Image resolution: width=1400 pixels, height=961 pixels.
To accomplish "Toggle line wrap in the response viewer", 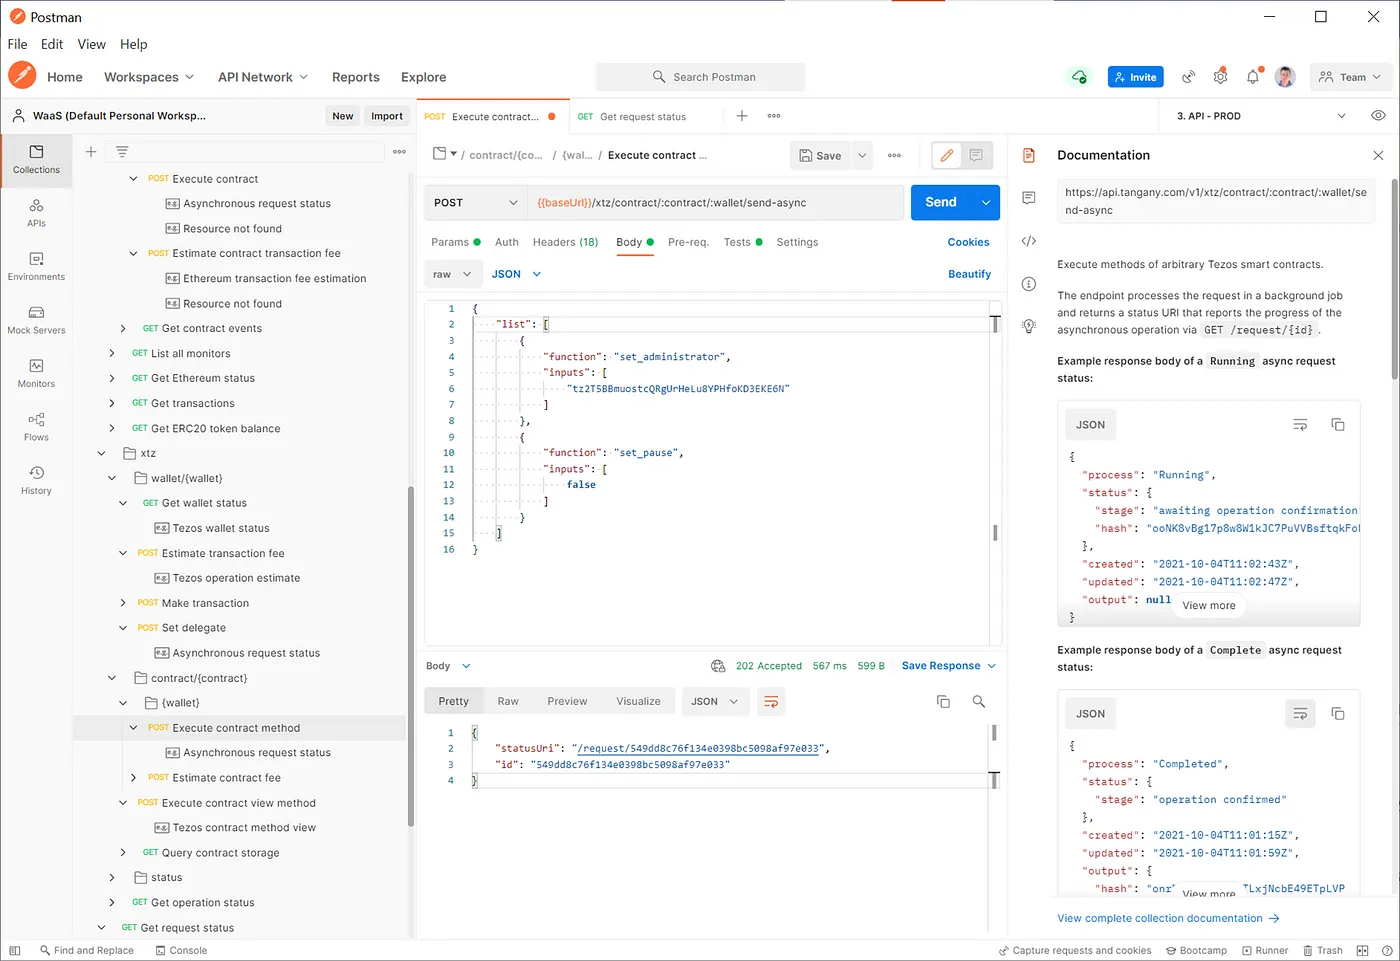I will coord(771,702).
